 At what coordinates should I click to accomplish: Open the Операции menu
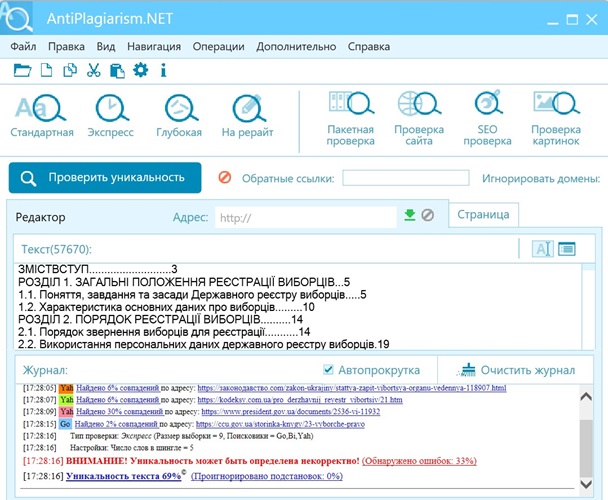[219, 47]
